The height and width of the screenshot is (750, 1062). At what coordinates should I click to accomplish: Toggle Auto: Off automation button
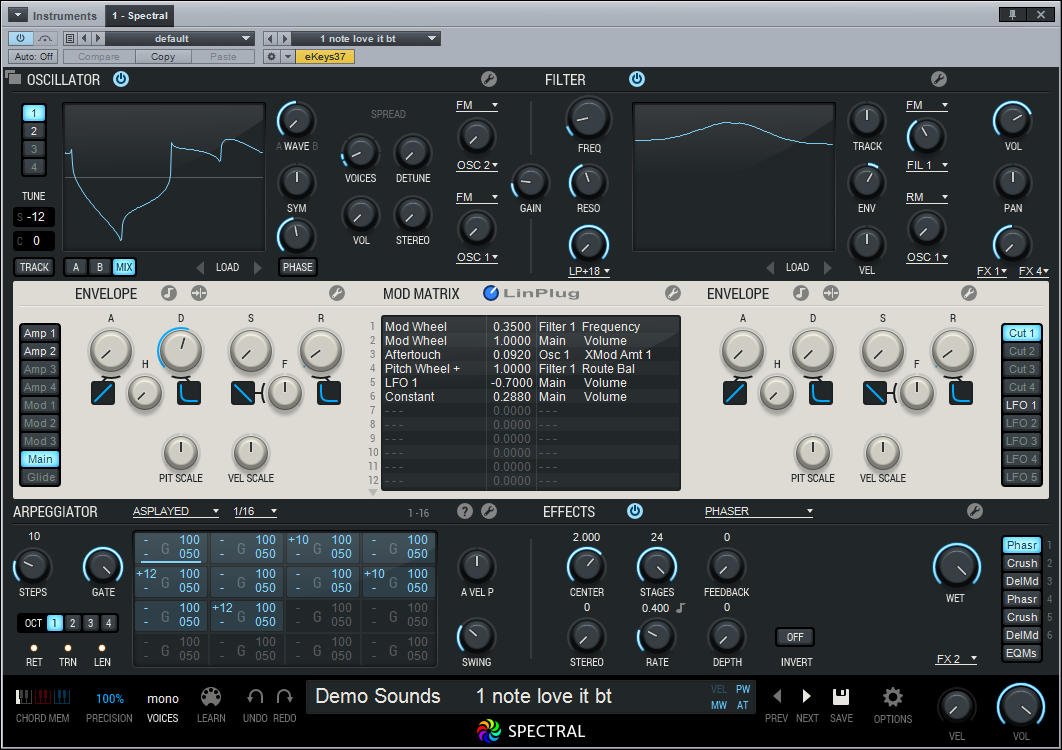tap(33, 56)
